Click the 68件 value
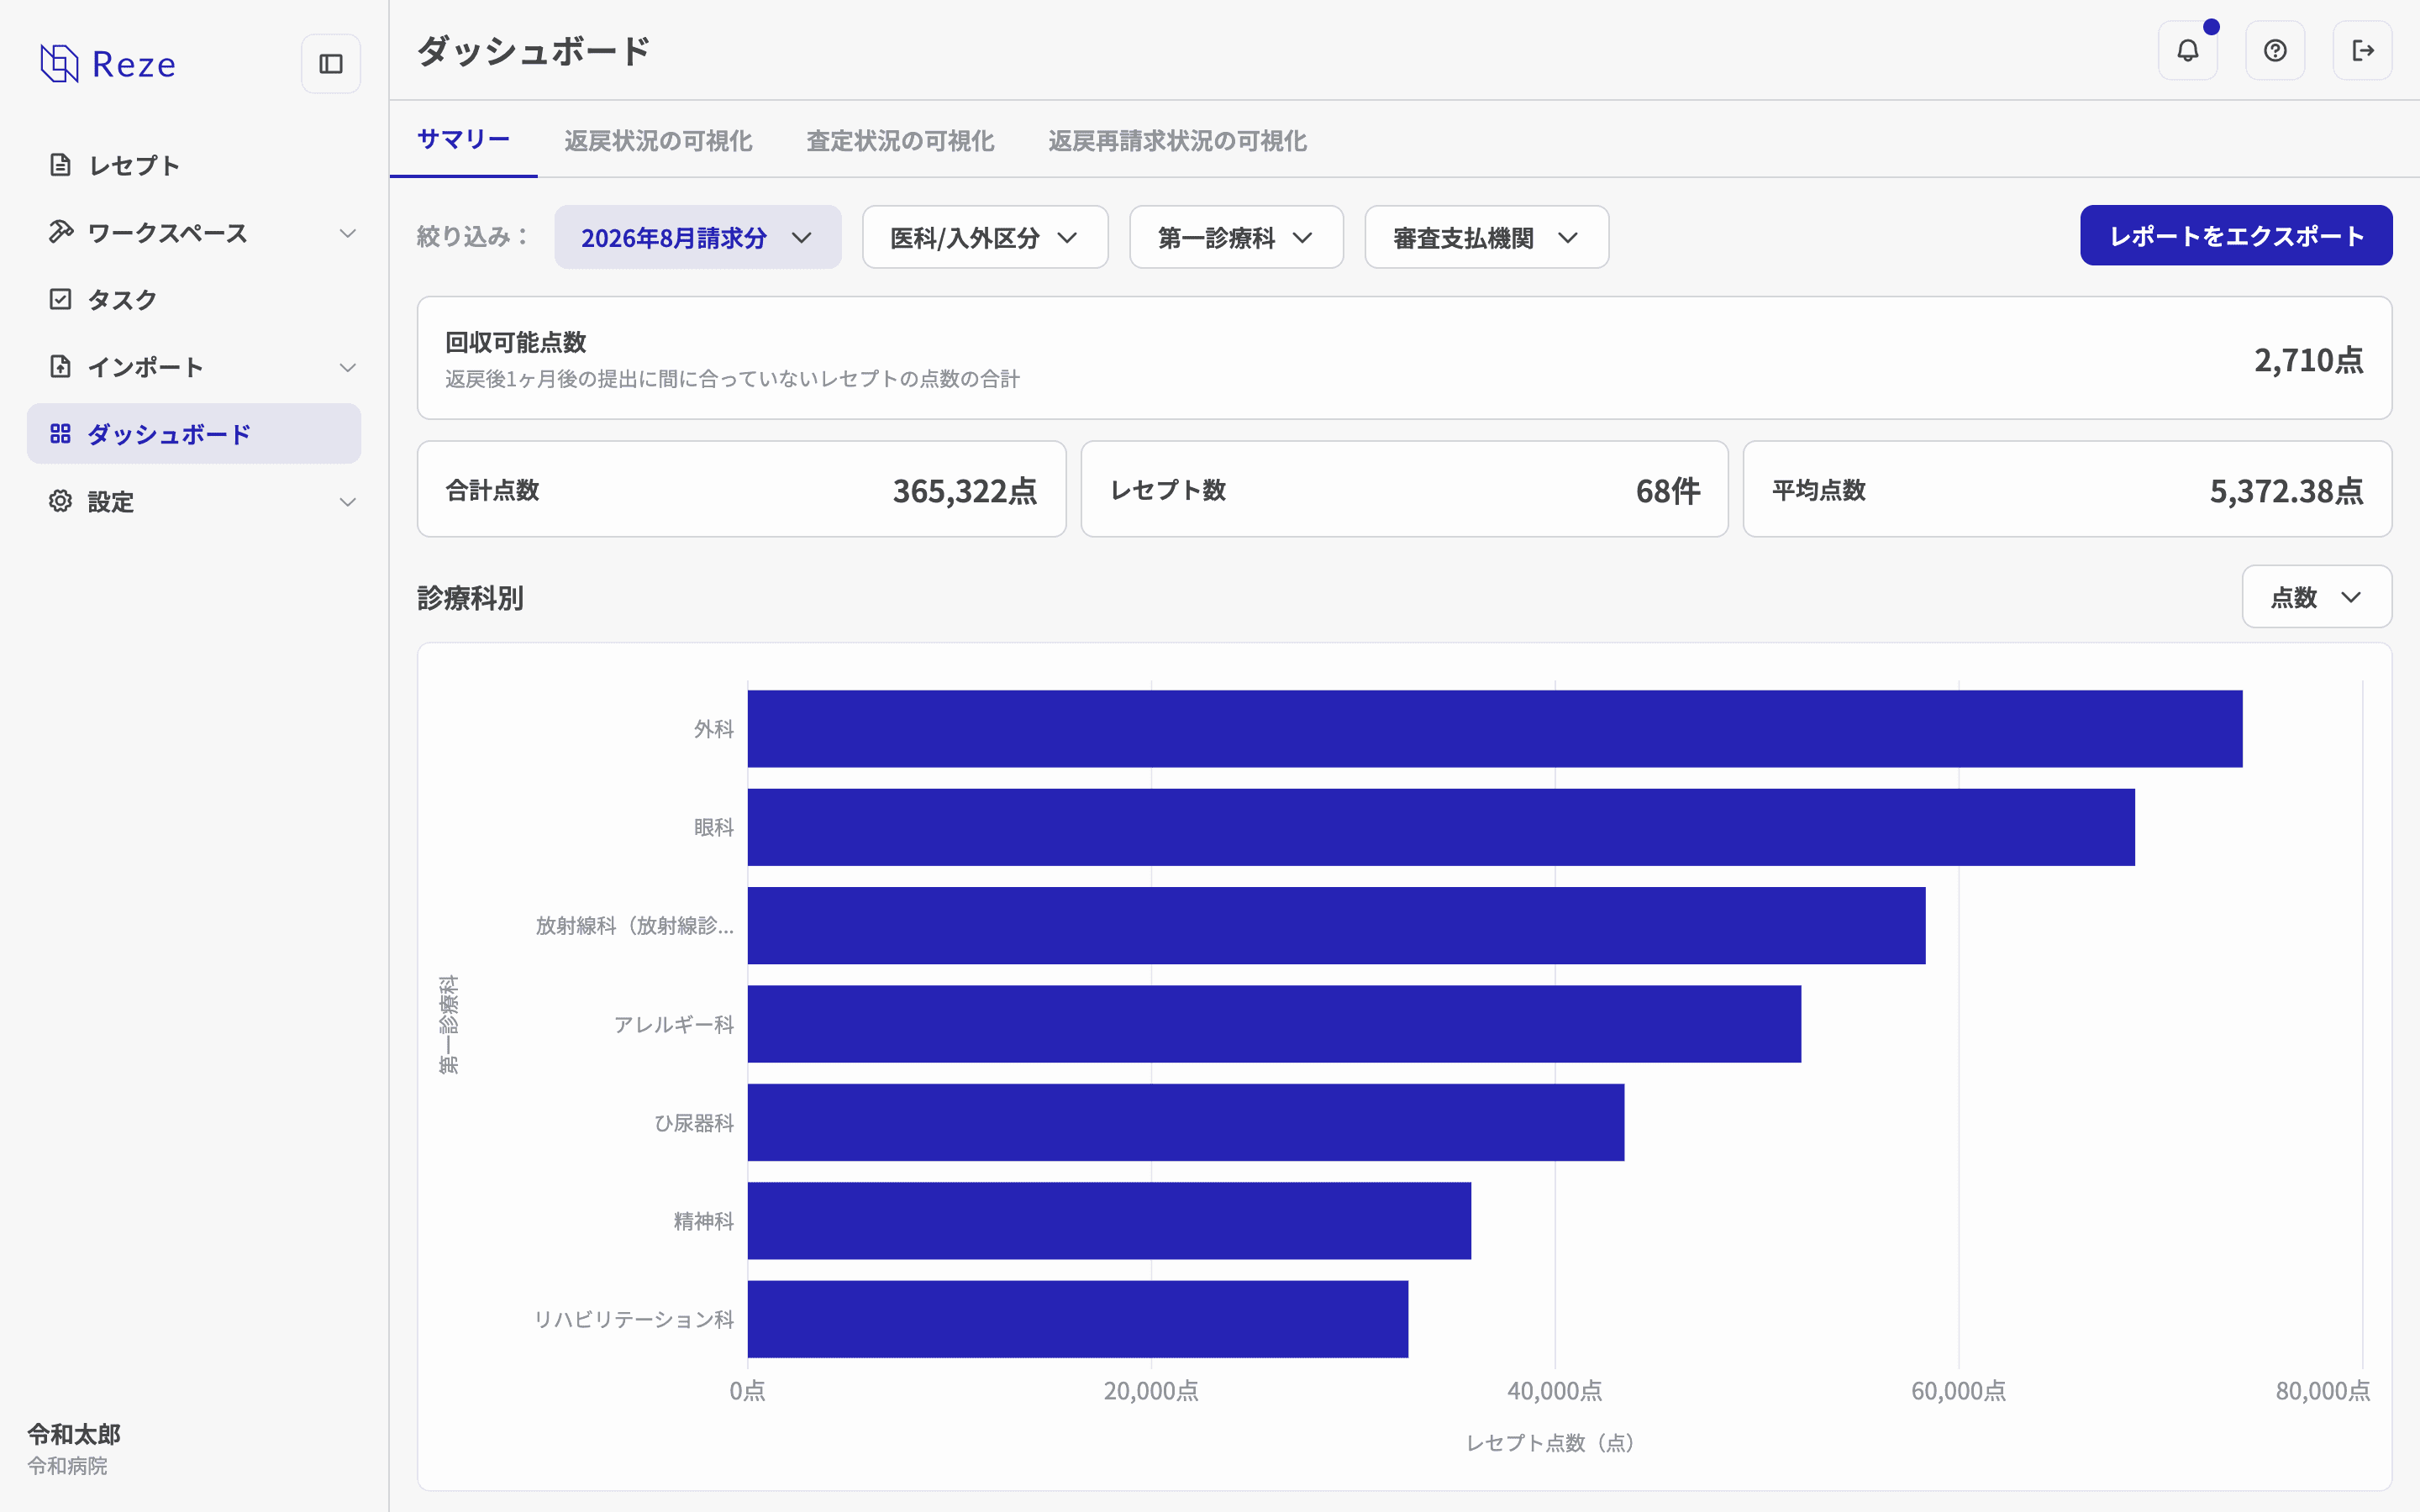The image size is (2420, 1512). click(1667, 491)
